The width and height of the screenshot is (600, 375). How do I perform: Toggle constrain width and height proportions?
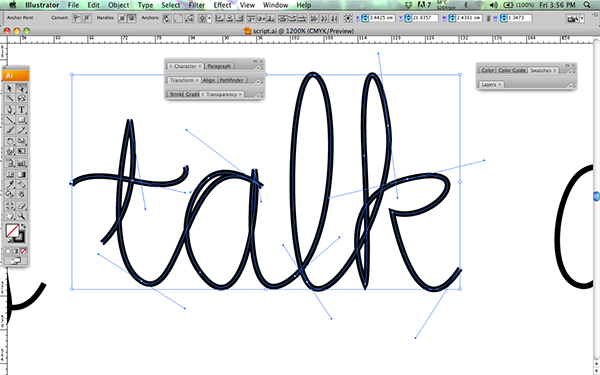click(x=488, y=18)
